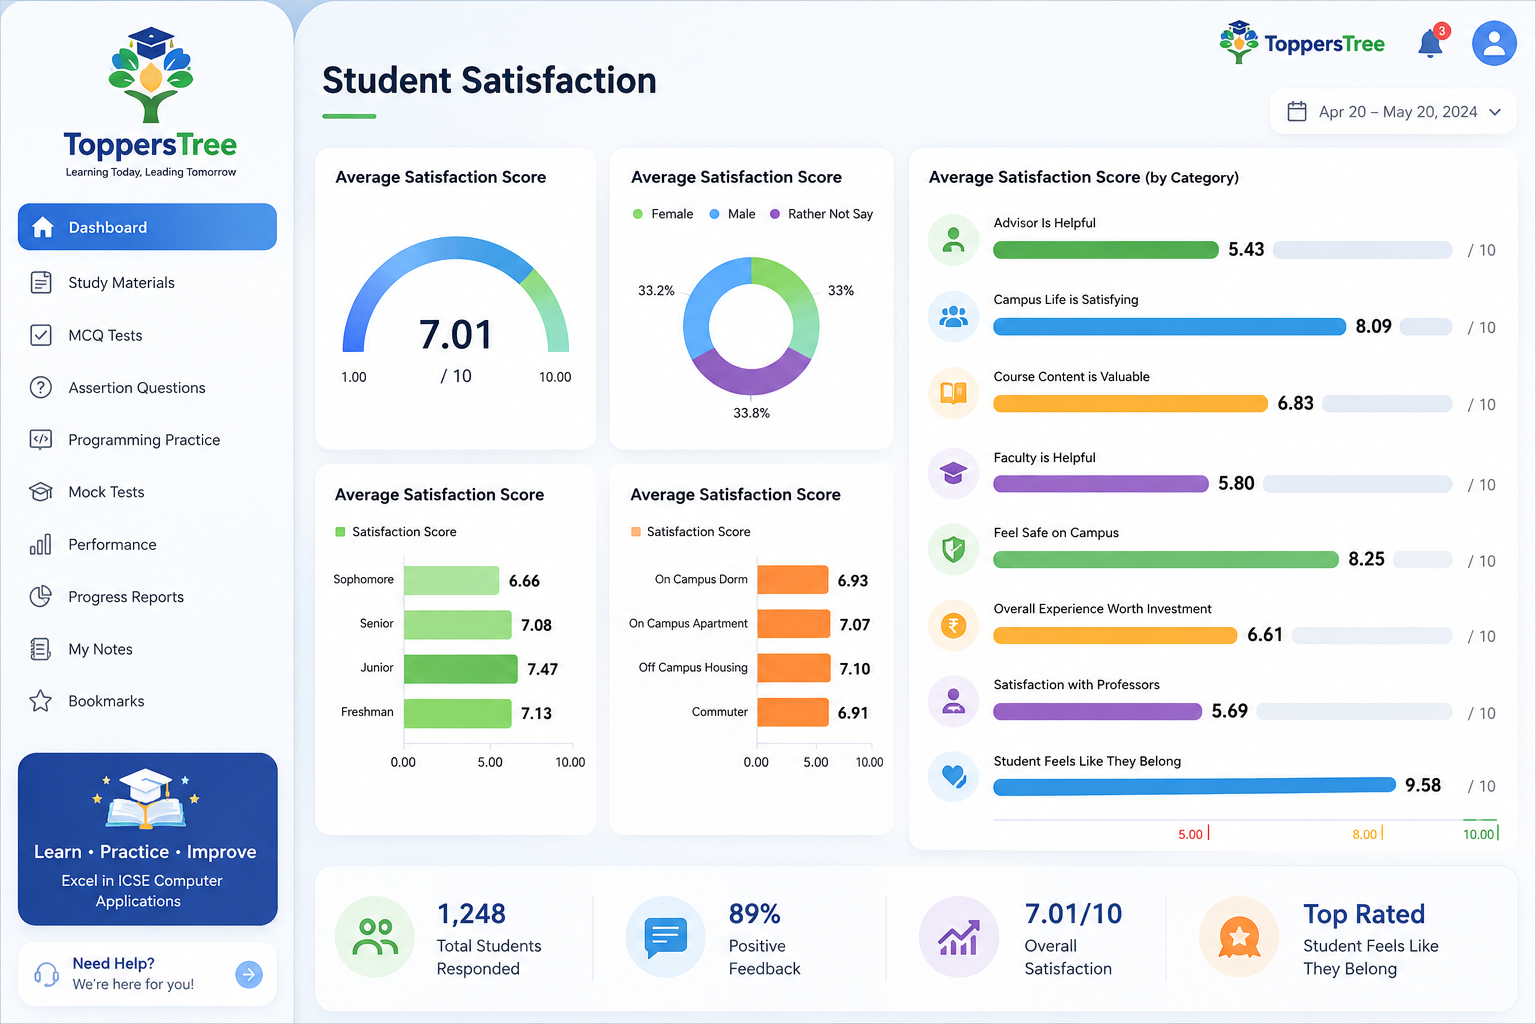This screenshot has width=1536, height=1024.
Task: Click the Top Rated badge icon
Action: tap(1239, 937)
